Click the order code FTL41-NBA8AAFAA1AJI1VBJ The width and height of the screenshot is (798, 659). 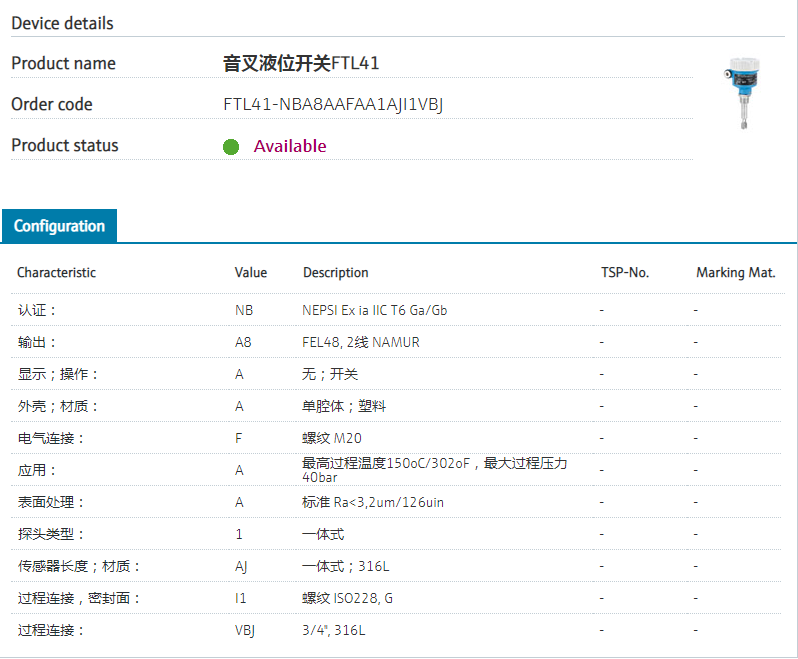coord(333,105)
